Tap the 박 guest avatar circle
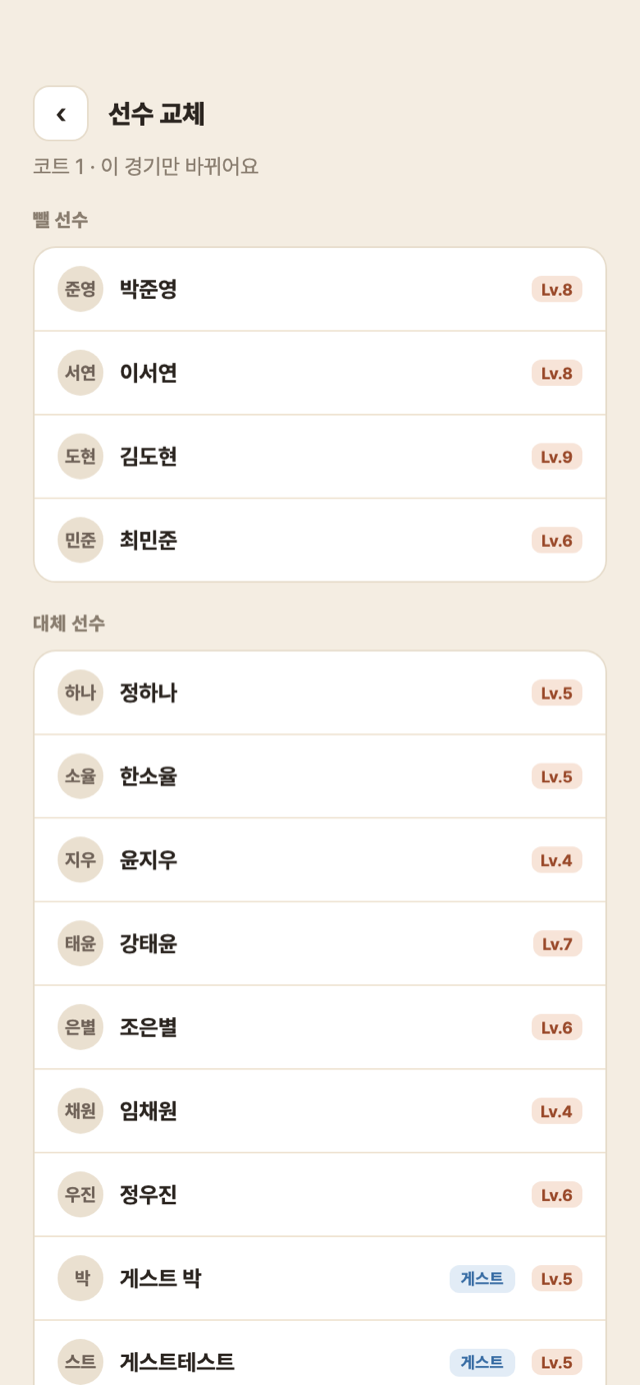This screenshot has height=1385, width=640. [x=80, y=1278]
